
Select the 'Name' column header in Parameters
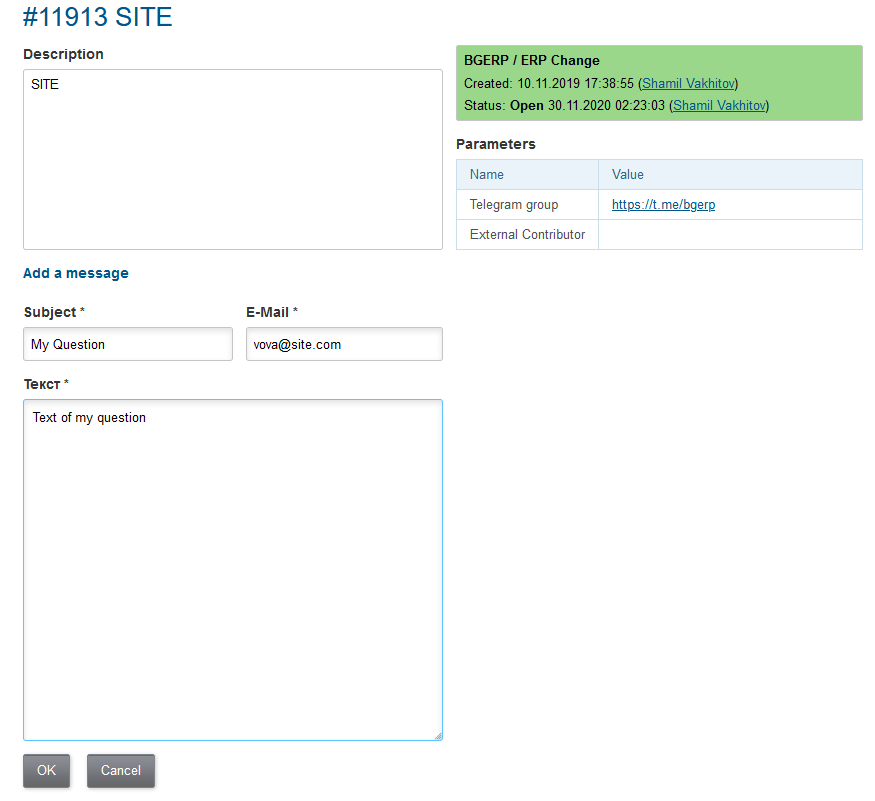[x=487, y=175]
